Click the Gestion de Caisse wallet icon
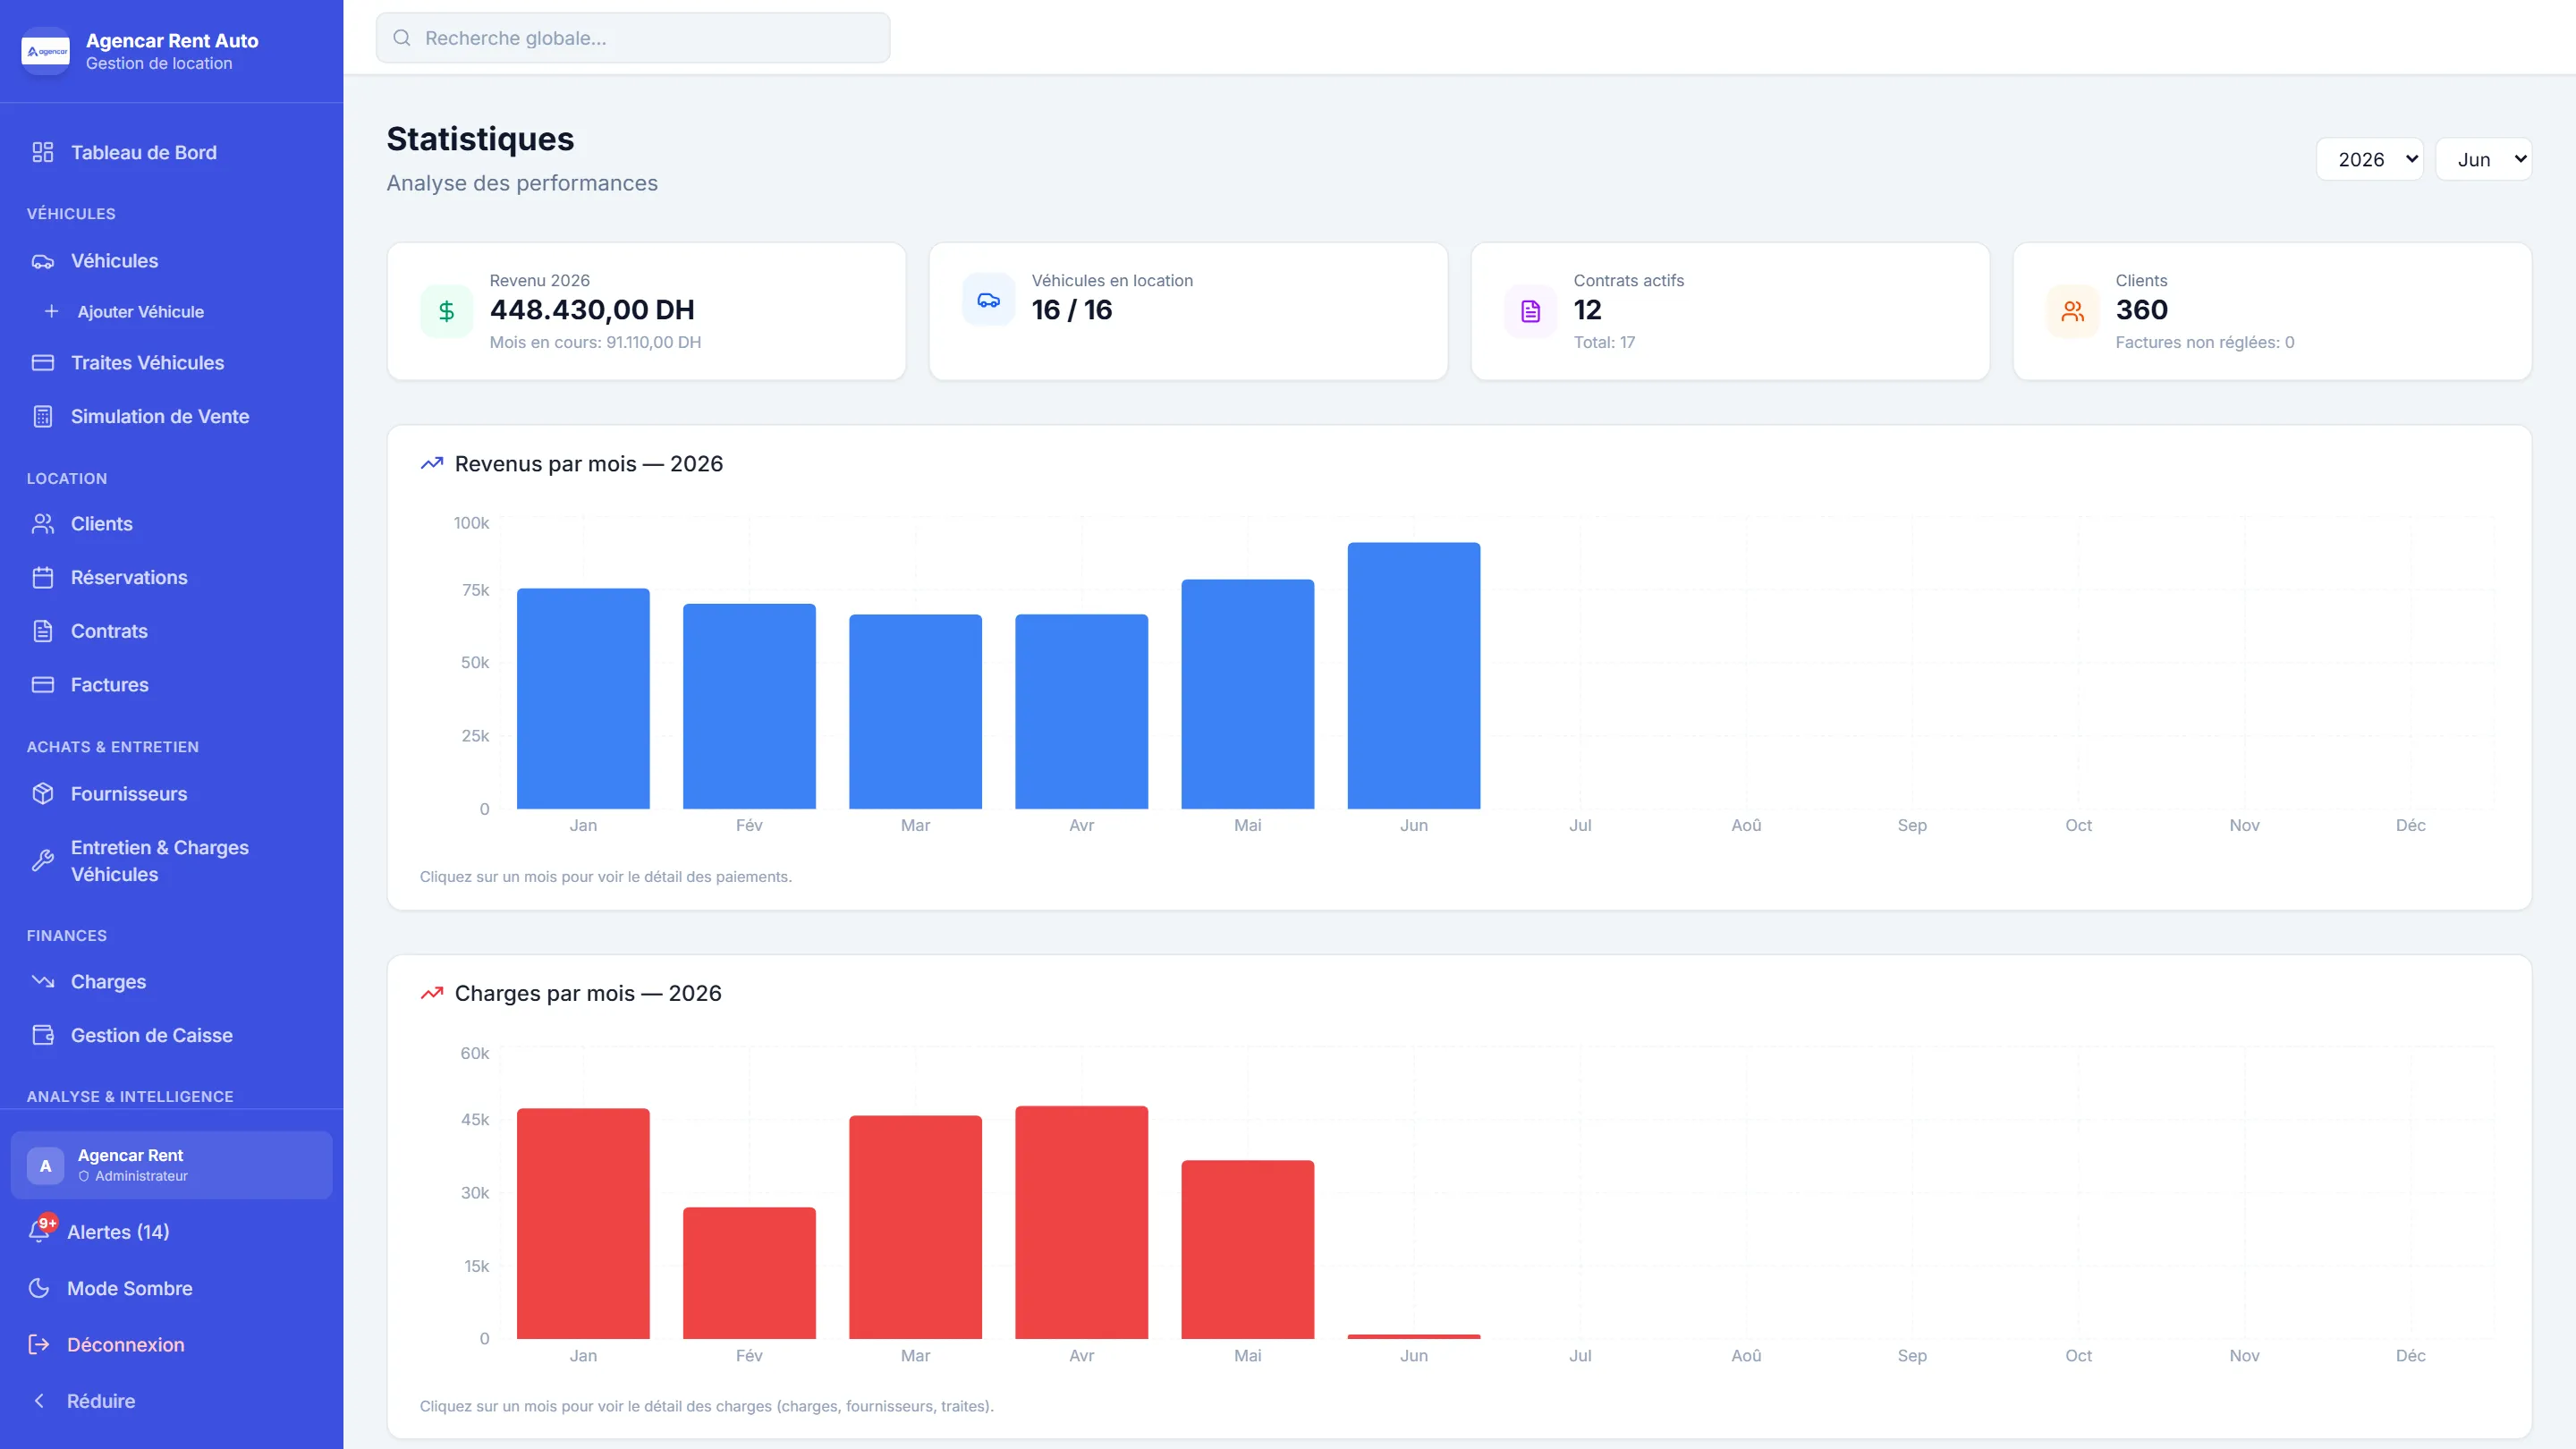The width and height of the screenshot is (2576, 1449). pos(42,1036)
